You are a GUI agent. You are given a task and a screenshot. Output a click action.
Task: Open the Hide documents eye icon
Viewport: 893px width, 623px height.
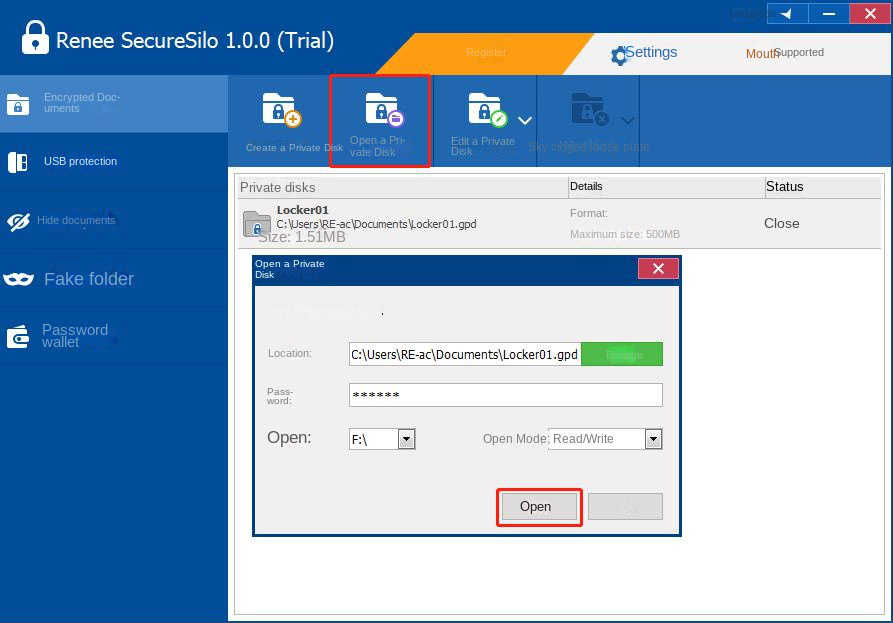point(18,221)
